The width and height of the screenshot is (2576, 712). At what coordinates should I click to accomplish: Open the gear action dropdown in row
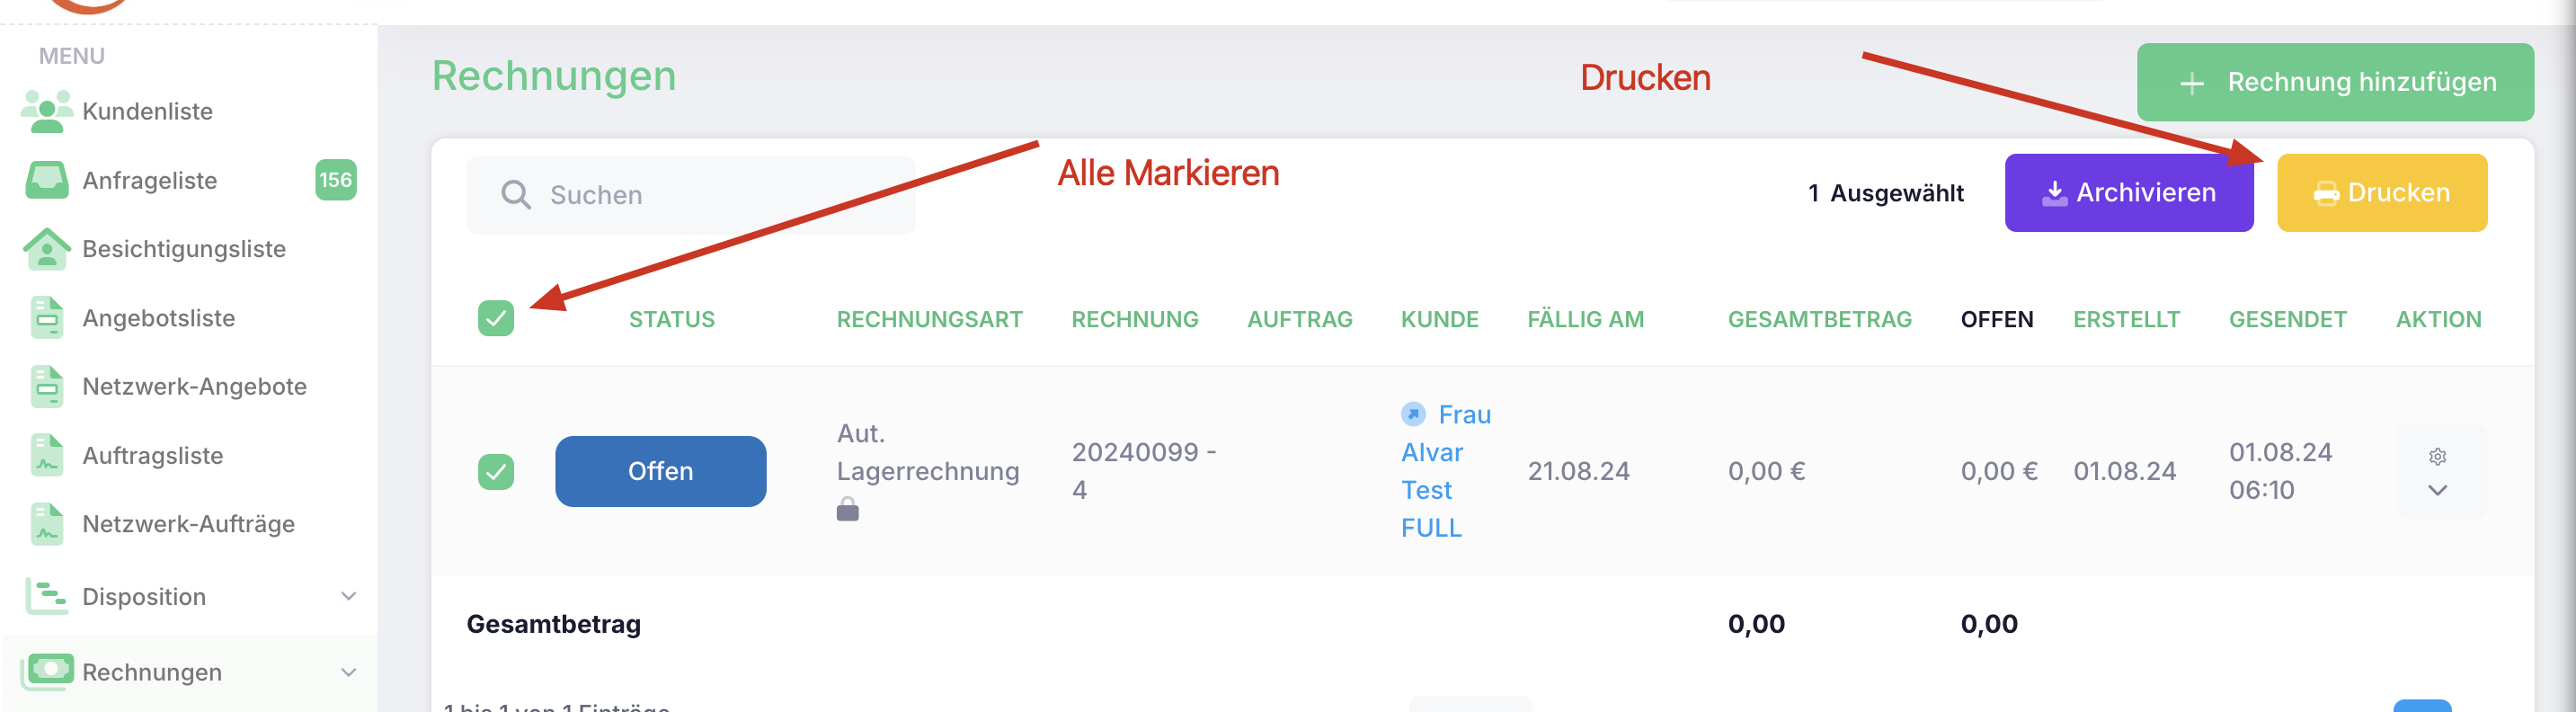(2438, 472)
